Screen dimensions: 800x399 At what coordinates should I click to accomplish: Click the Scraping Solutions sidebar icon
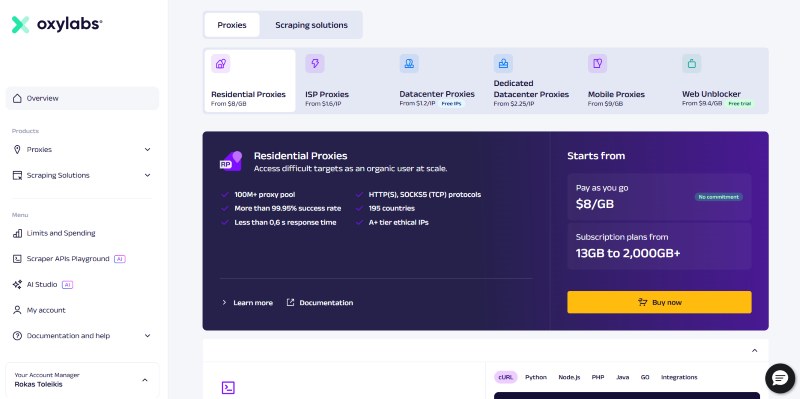[17, 175]
